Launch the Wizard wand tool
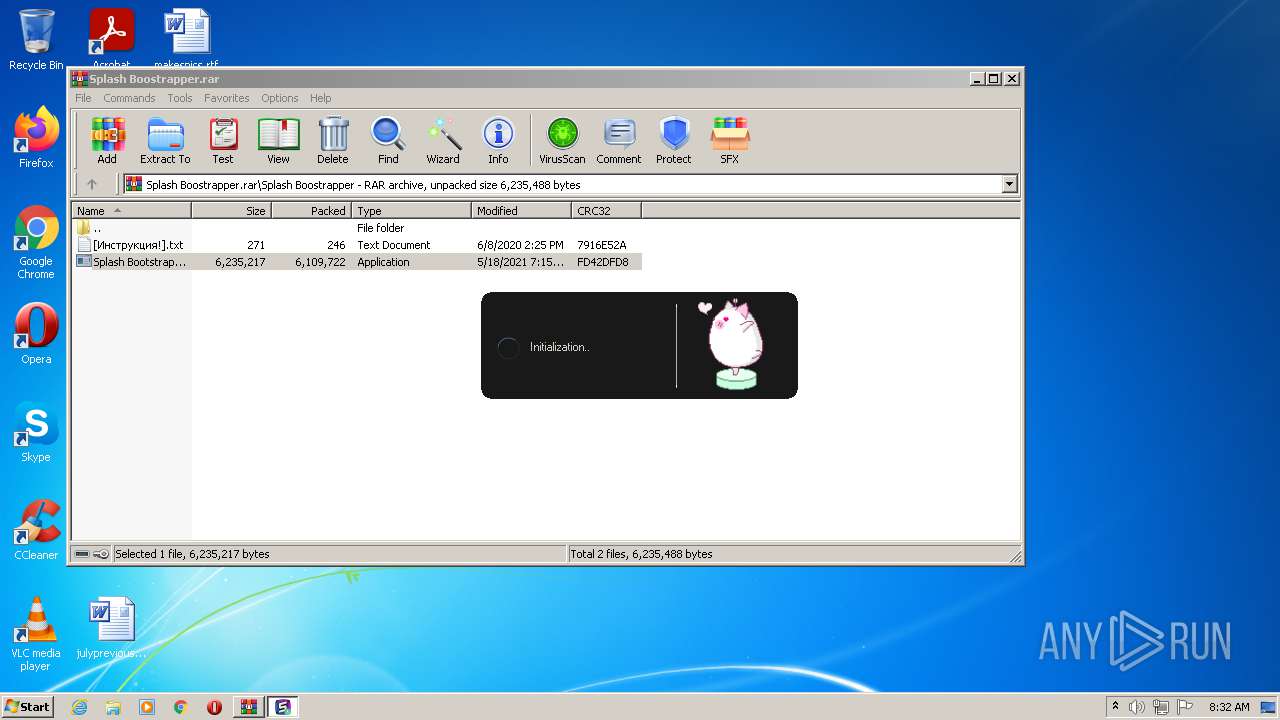The width and height of the screenshot is (1280, 720). [443, 140]
